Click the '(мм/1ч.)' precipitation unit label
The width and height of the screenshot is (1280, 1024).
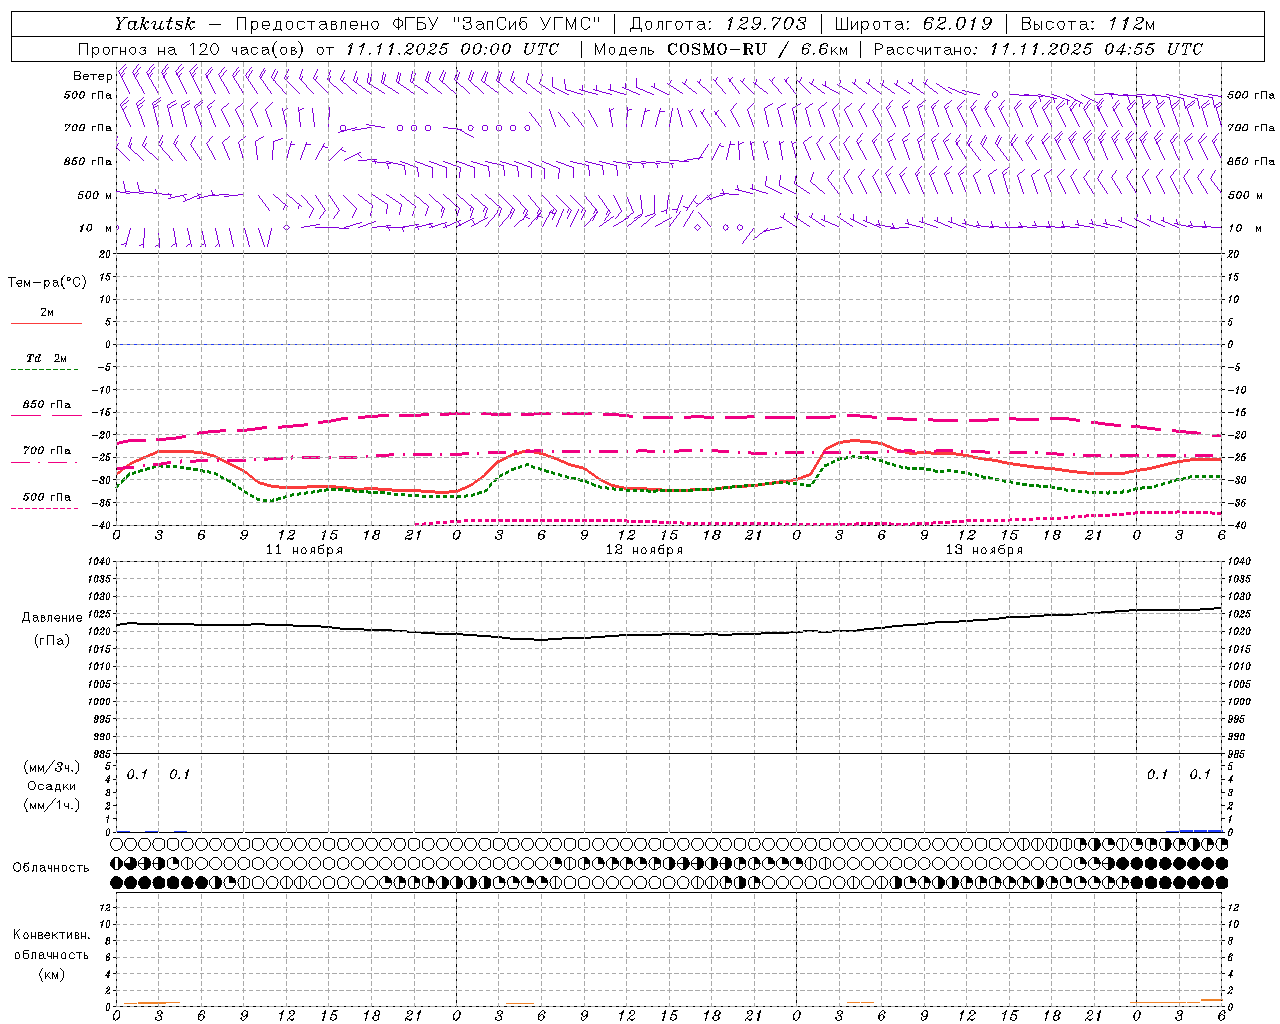52,805
